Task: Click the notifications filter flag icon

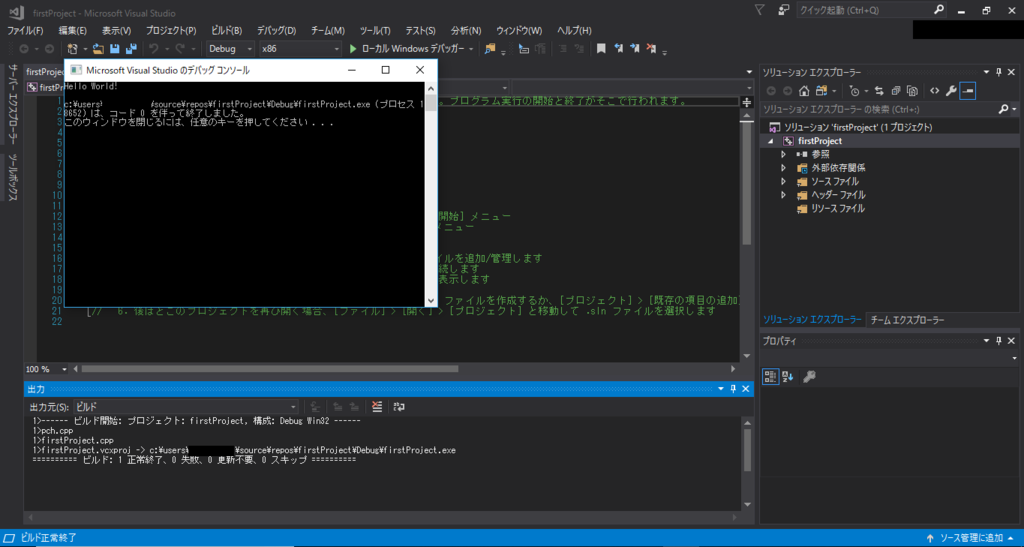Action: coord(760,10)
